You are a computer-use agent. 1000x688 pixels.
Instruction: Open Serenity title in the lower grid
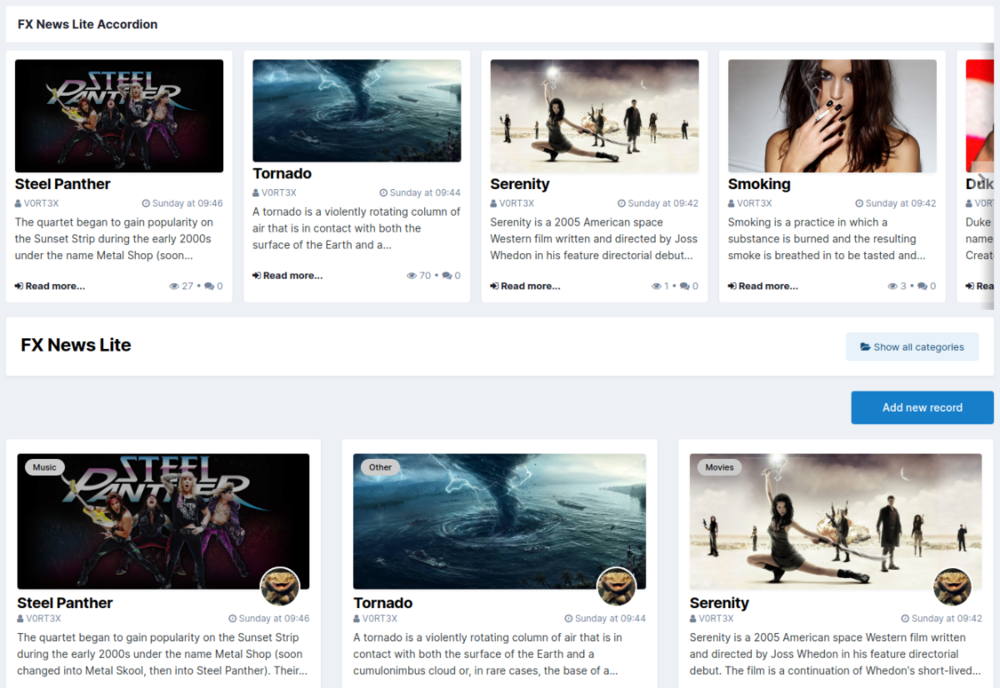[719, 603]
